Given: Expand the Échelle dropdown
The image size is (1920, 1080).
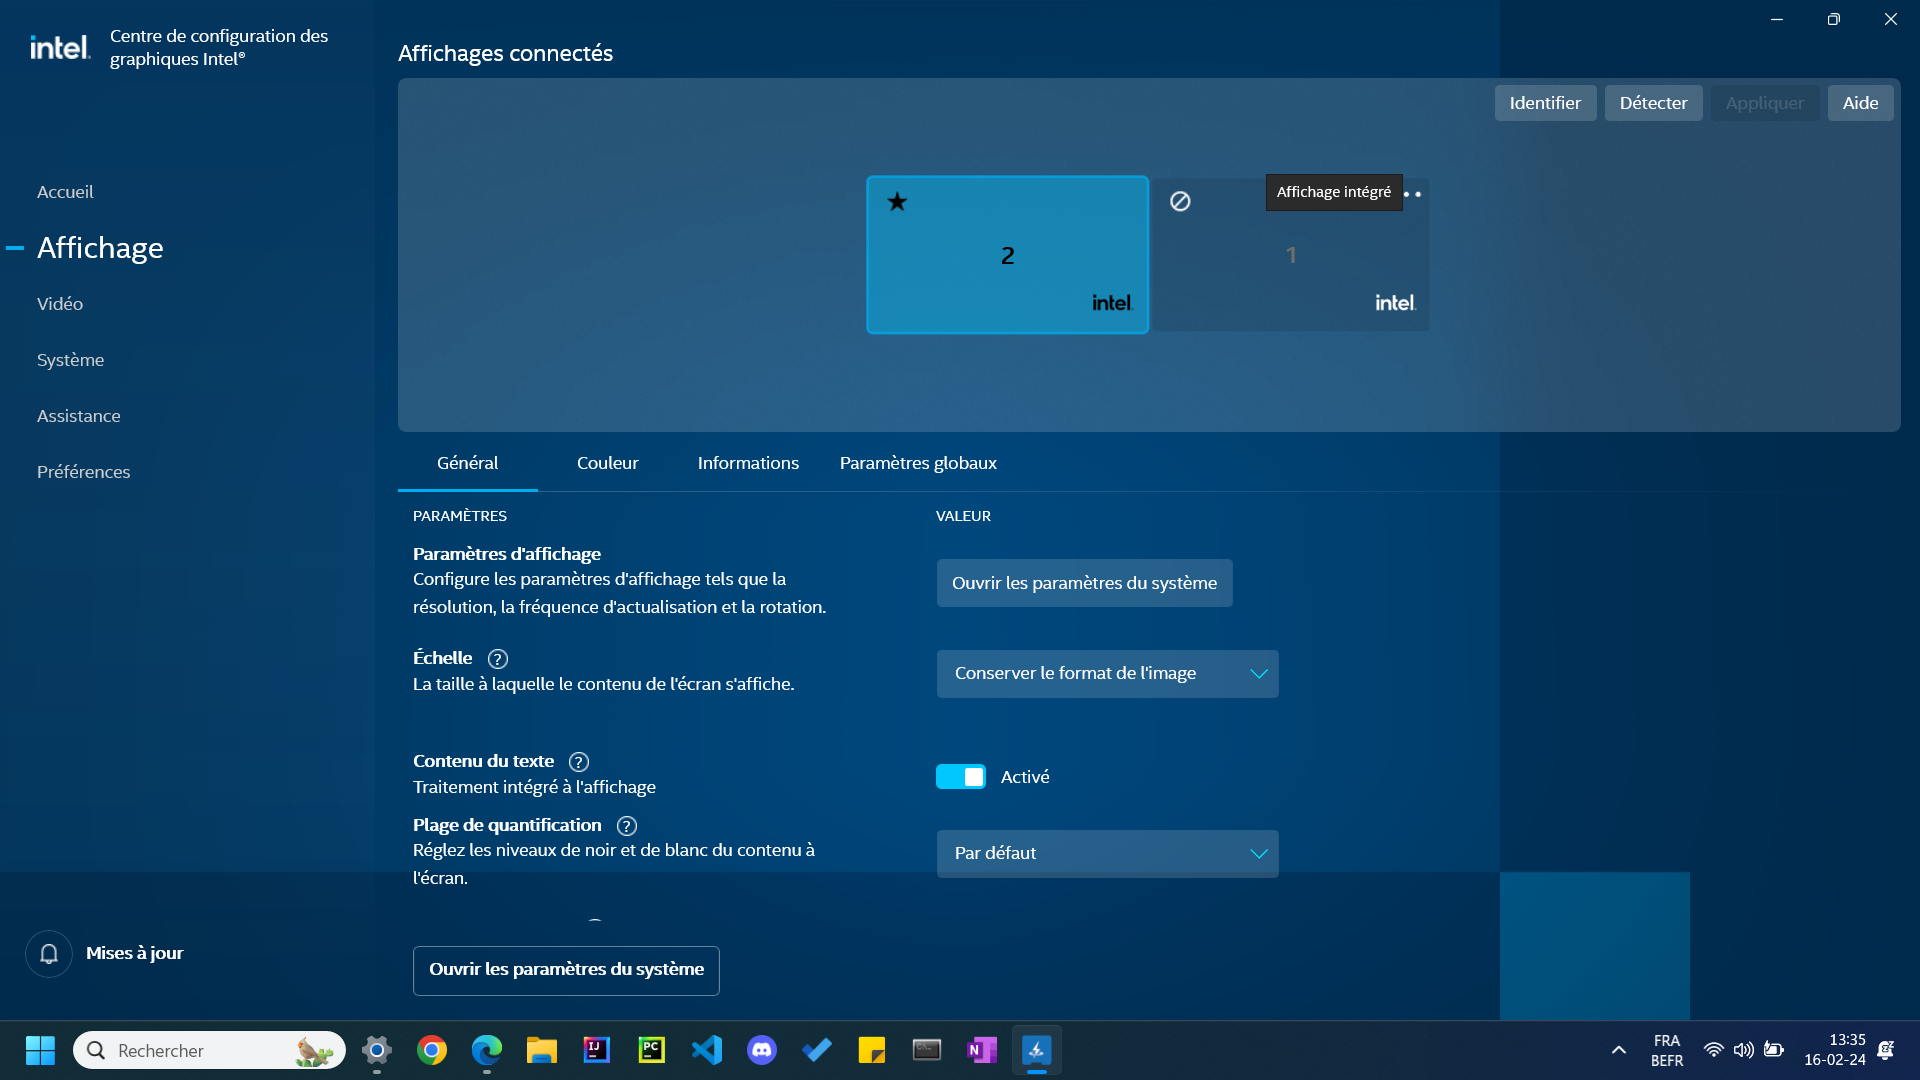Looking at the screenshot, I should coord(1107,674).
